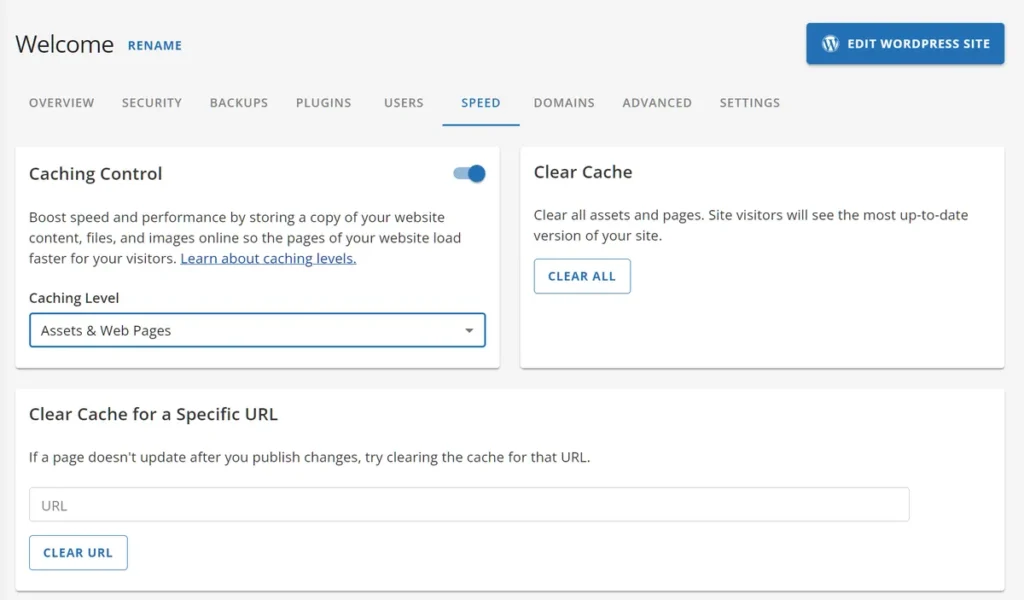1024x600 pixels.
Task: Click the Clear Cache heading
Action: pyautogui.click(x=583, y=172)
